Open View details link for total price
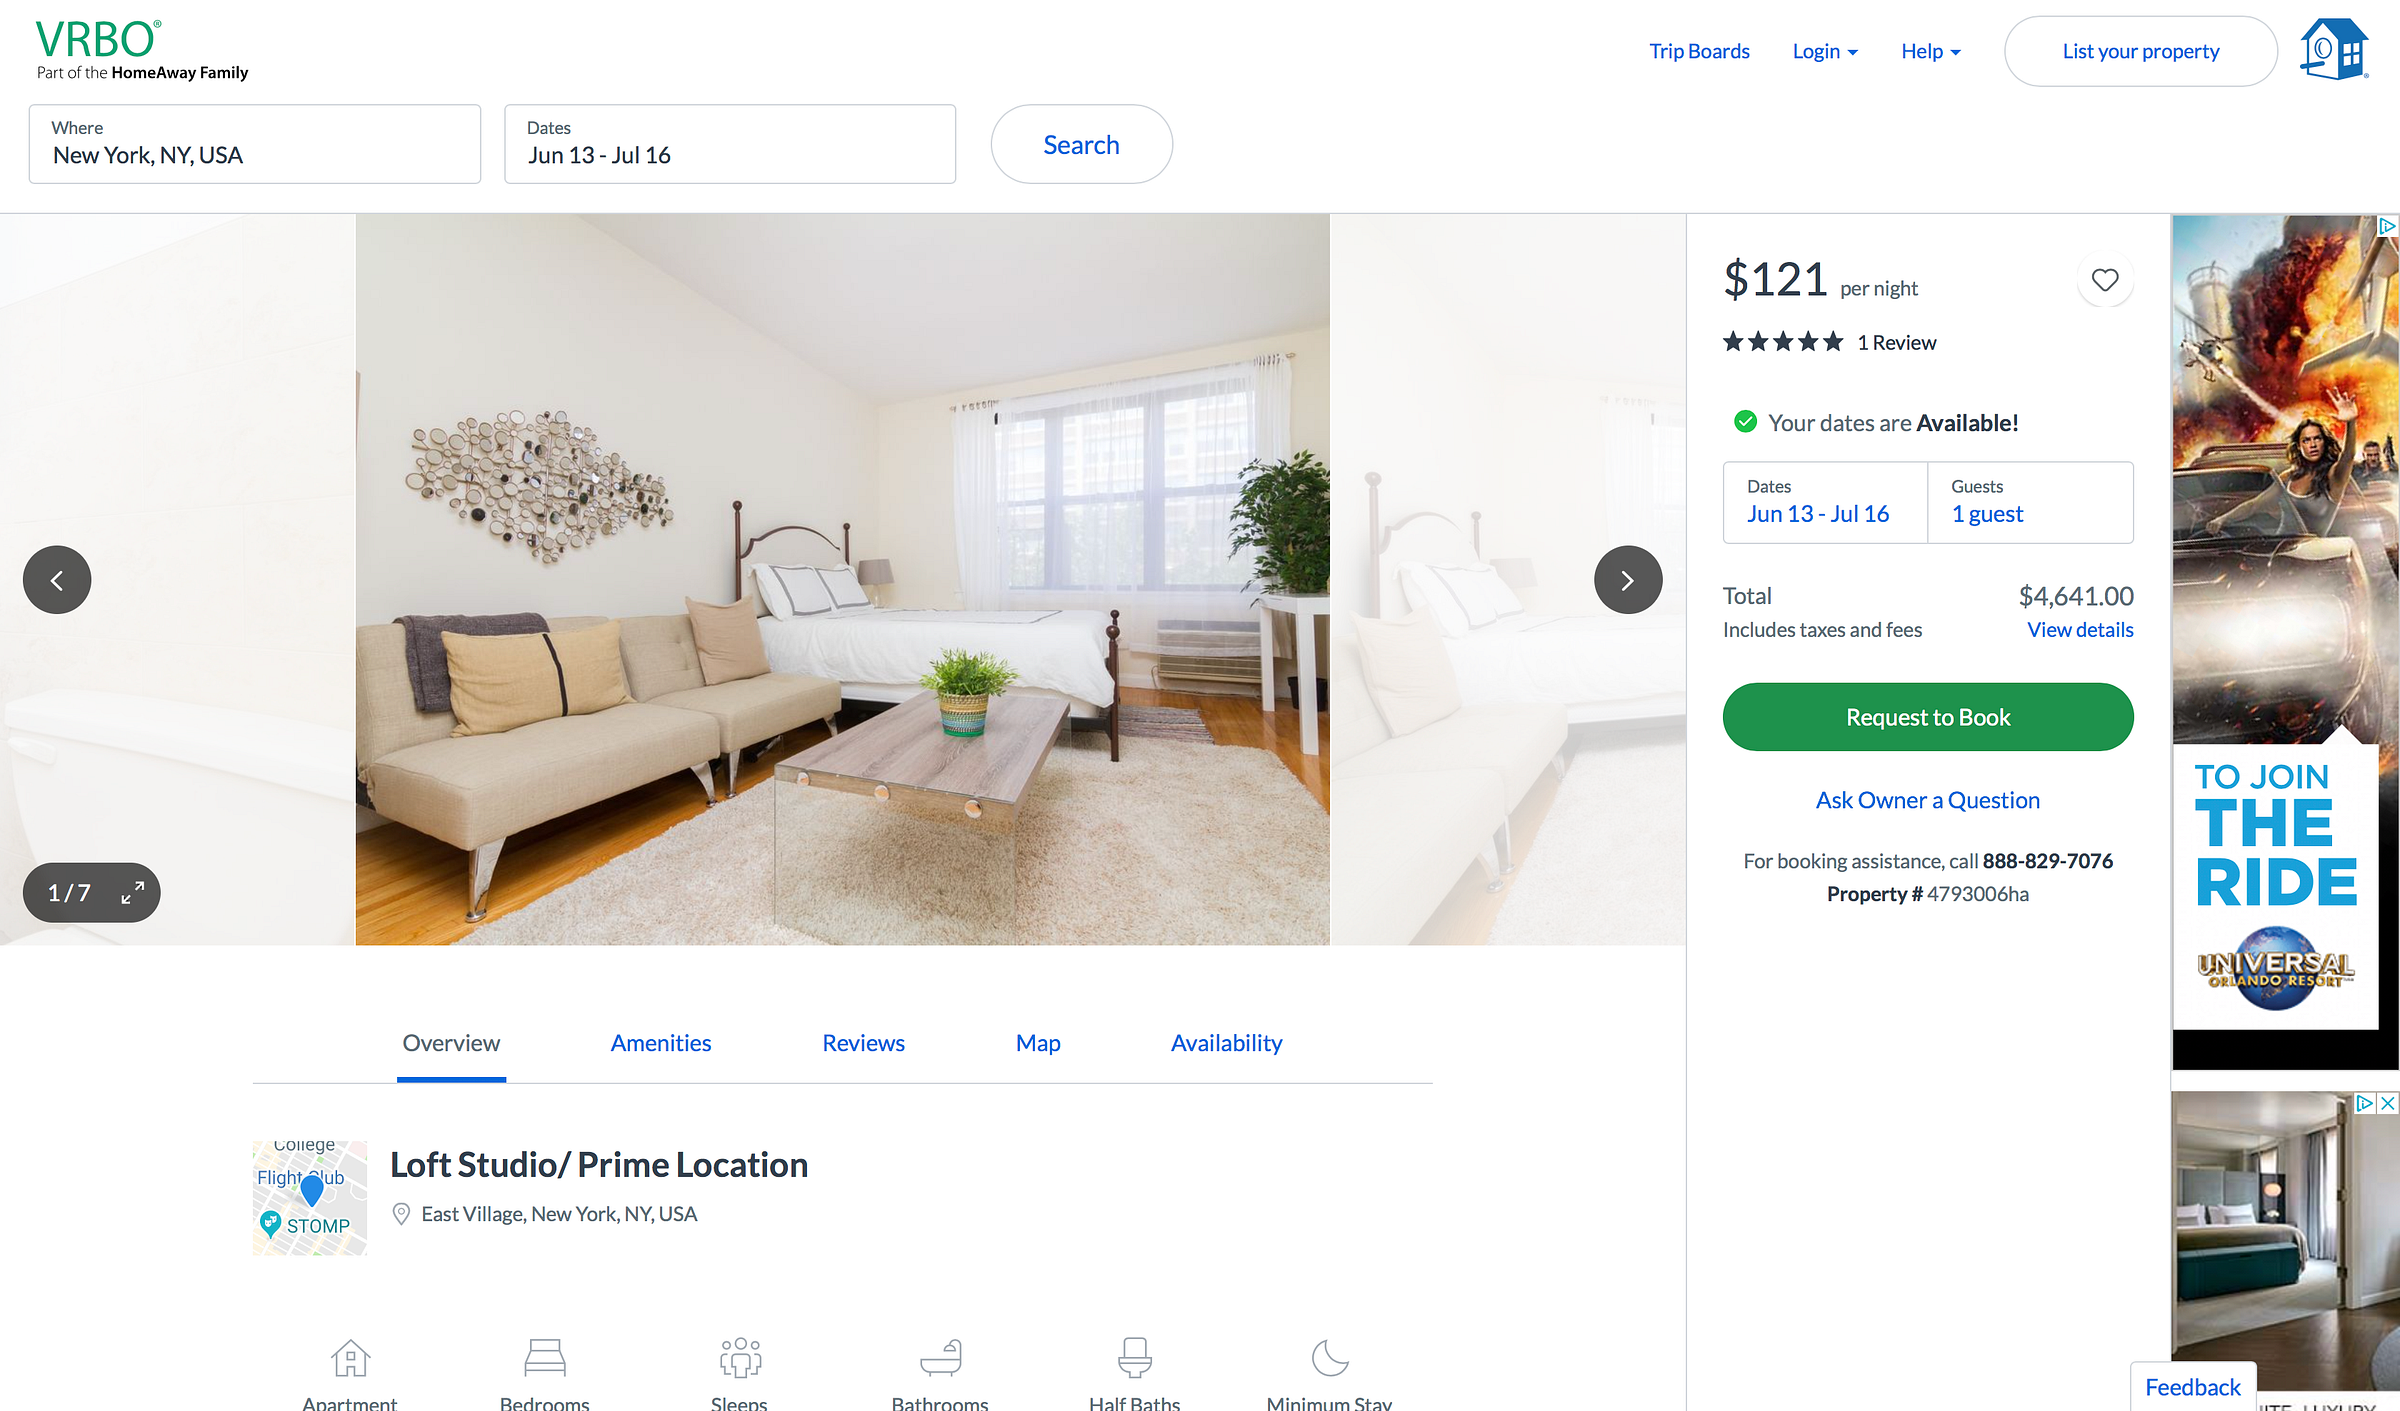Viewport: 2400px width, 1411px height. click(x=2080, y=630)
